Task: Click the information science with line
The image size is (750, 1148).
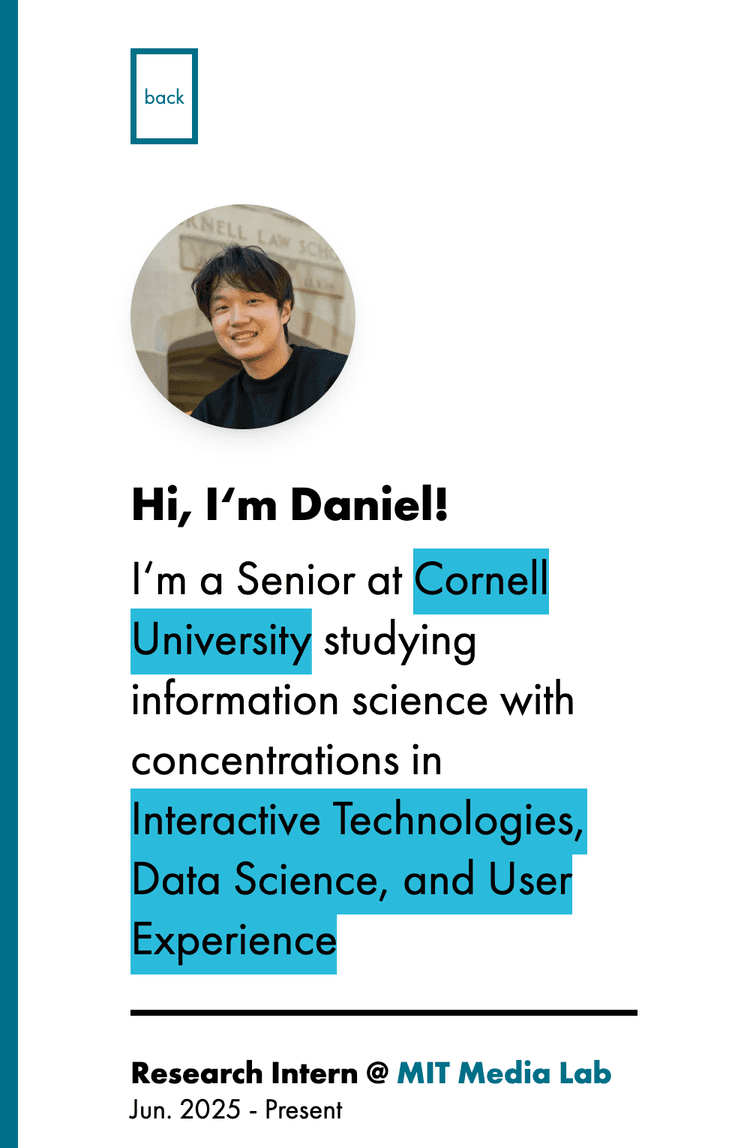Action: pyautogui.click(x=352, y=701)
